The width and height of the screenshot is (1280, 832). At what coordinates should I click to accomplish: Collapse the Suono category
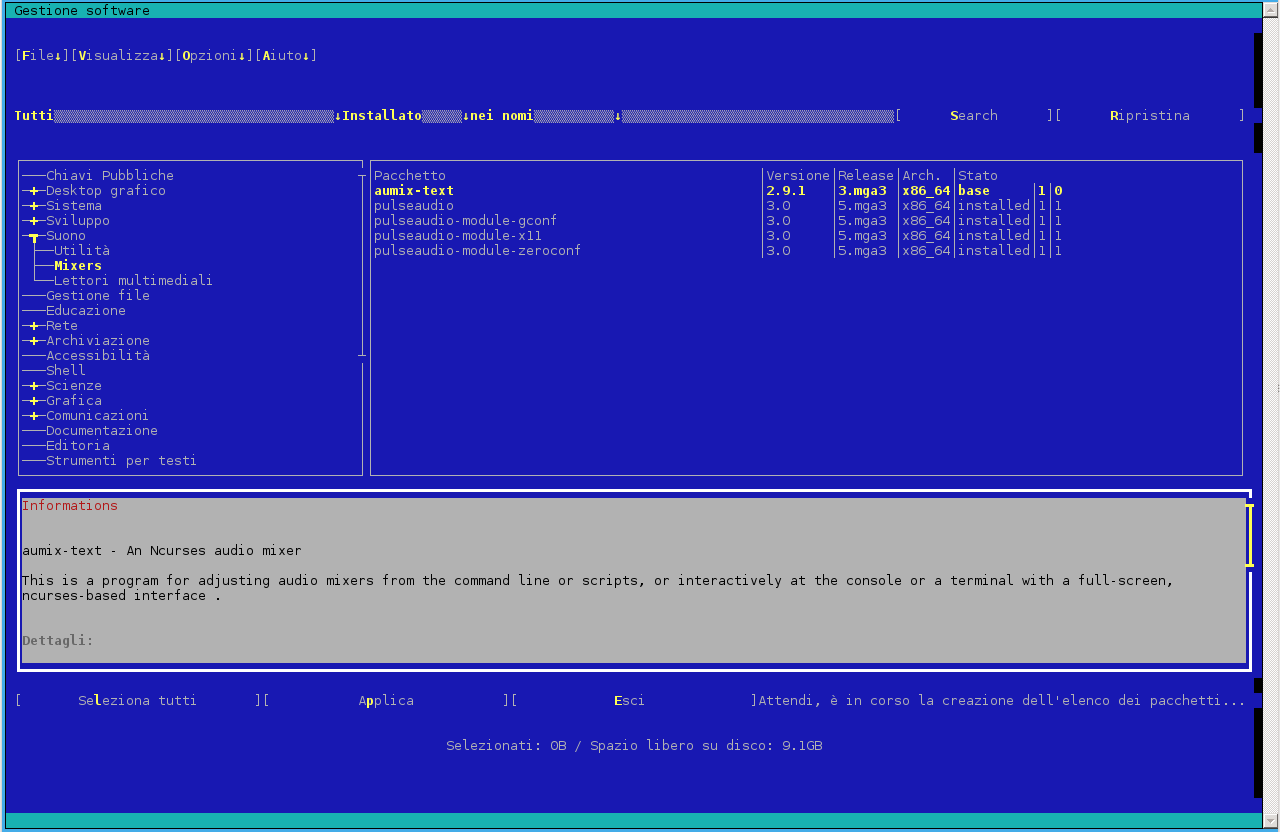[x=34, y=237]
